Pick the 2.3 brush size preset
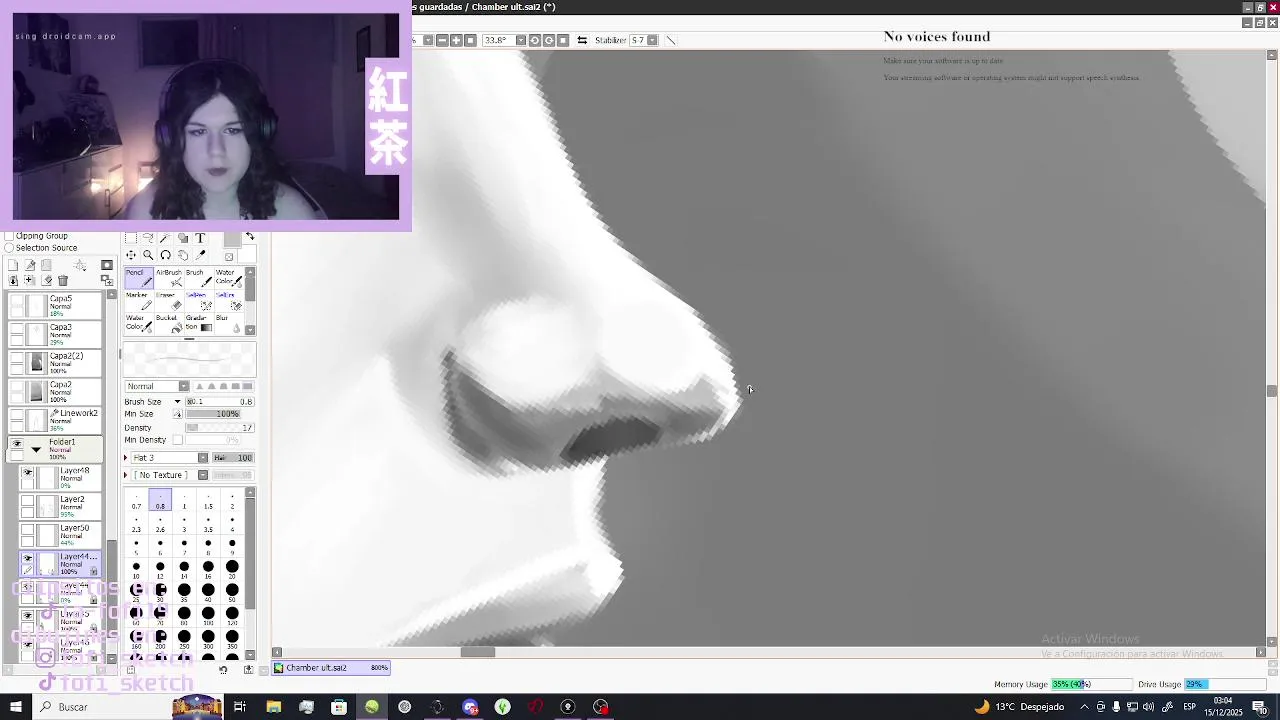 (x=136, y=524)
